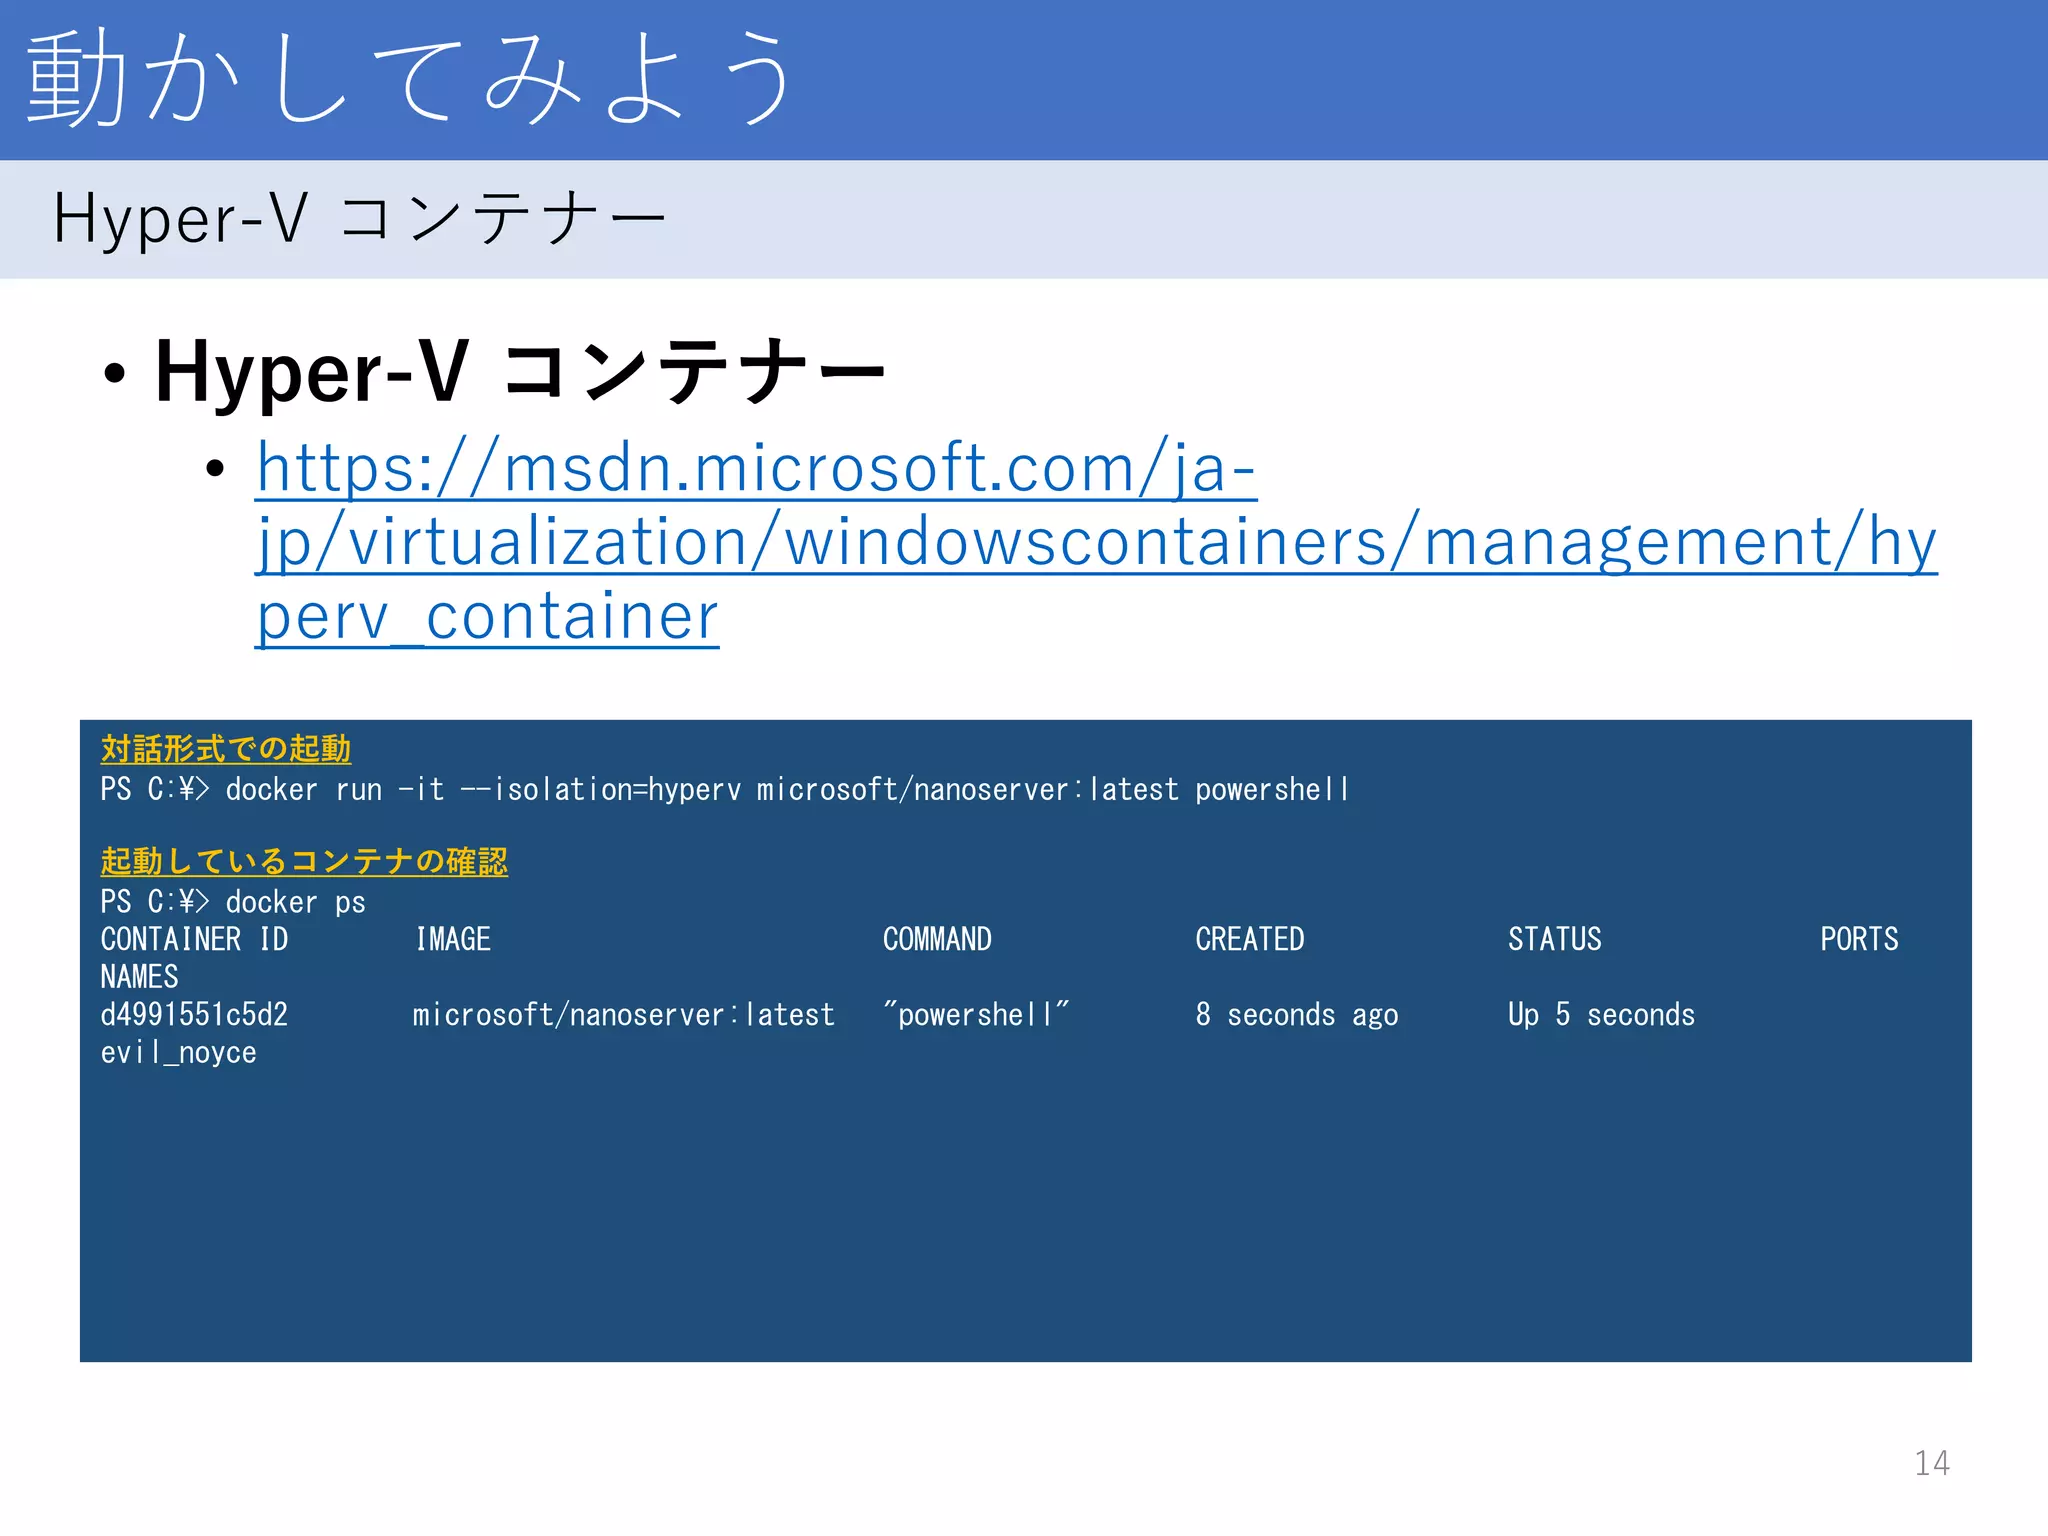Click the docker run --isolation=hyperv command line
2048x1536 pixels.
click(725, 789)
